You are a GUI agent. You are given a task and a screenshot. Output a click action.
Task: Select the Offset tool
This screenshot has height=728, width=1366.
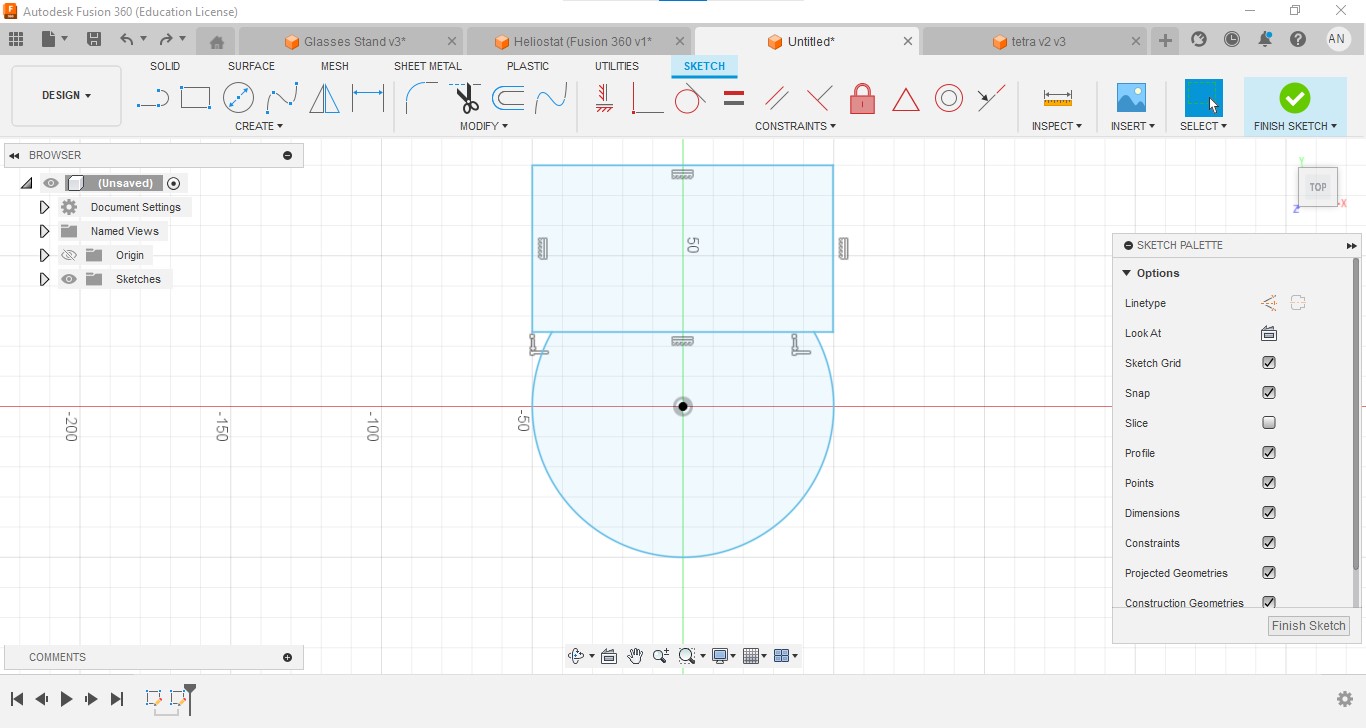(508, 98)
